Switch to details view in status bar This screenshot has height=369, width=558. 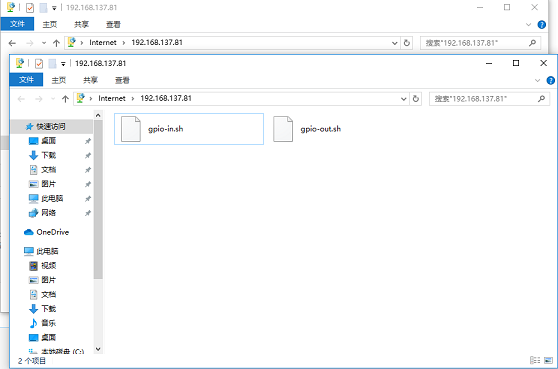click(535, 360)
